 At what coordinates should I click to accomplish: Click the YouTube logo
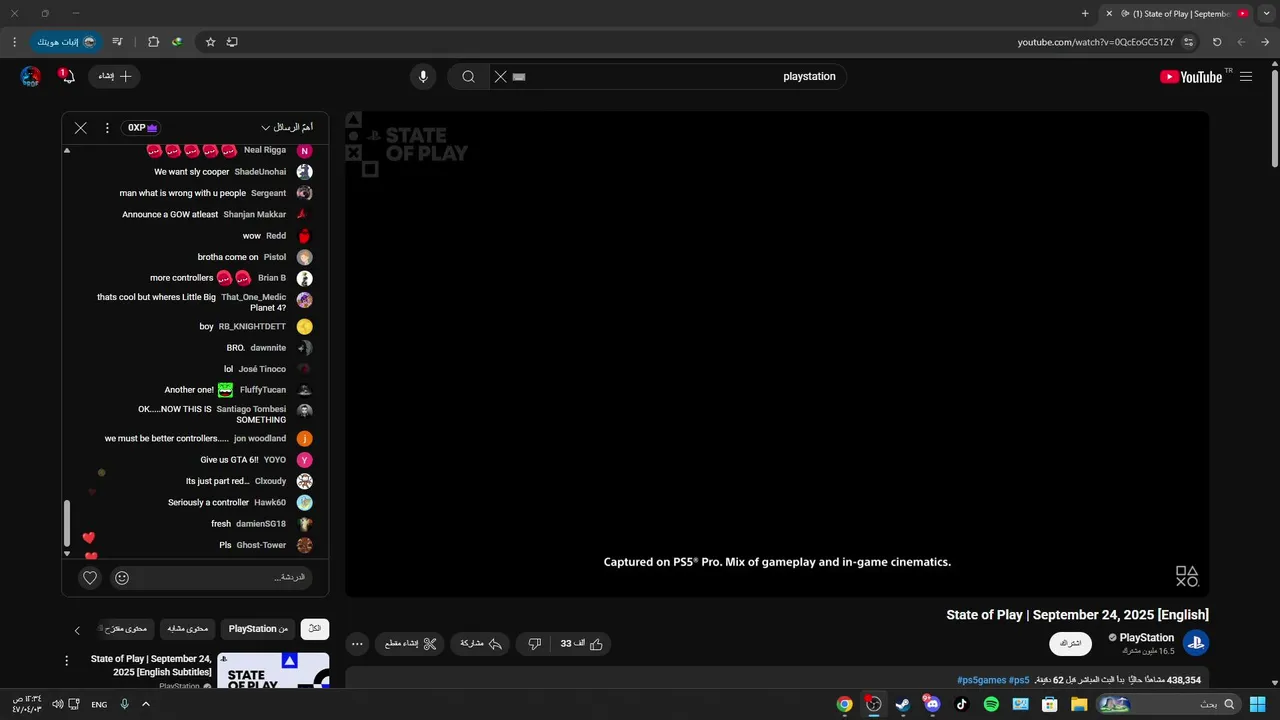pyautogui.click(x=1191, y=77)
